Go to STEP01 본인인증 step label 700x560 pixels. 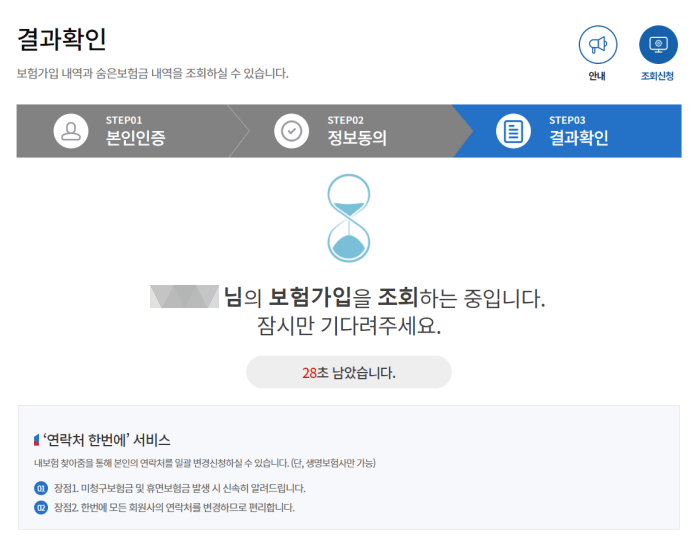135,131
